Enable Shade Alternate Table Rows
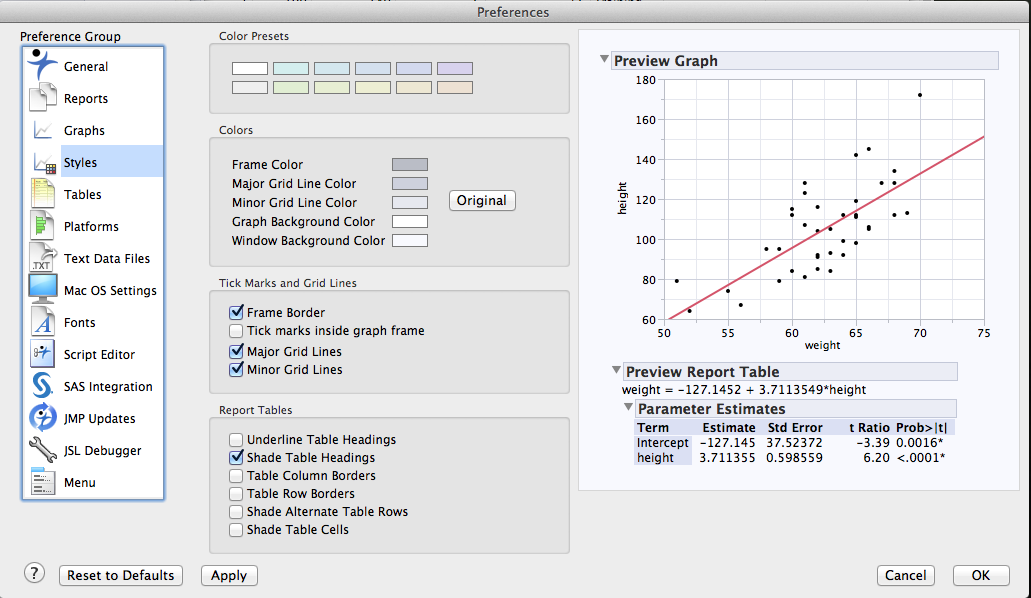Image resolution: width=1031 pixels, height=598 pixels. click(x=236, y=511)
